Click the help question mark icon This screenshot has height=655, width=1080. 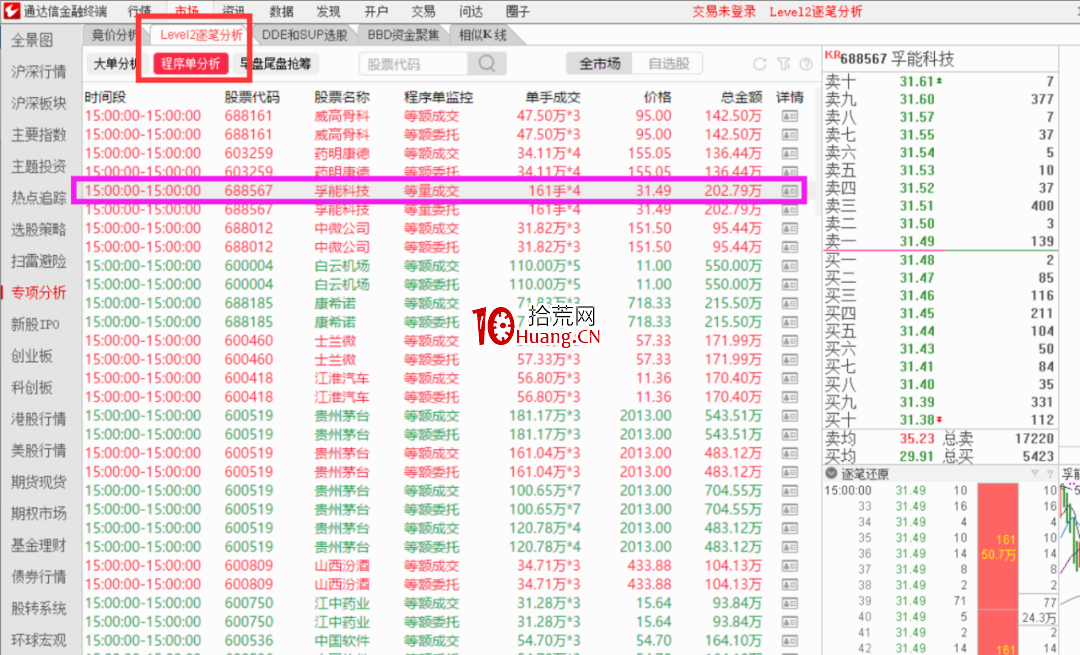coord(806,63)
